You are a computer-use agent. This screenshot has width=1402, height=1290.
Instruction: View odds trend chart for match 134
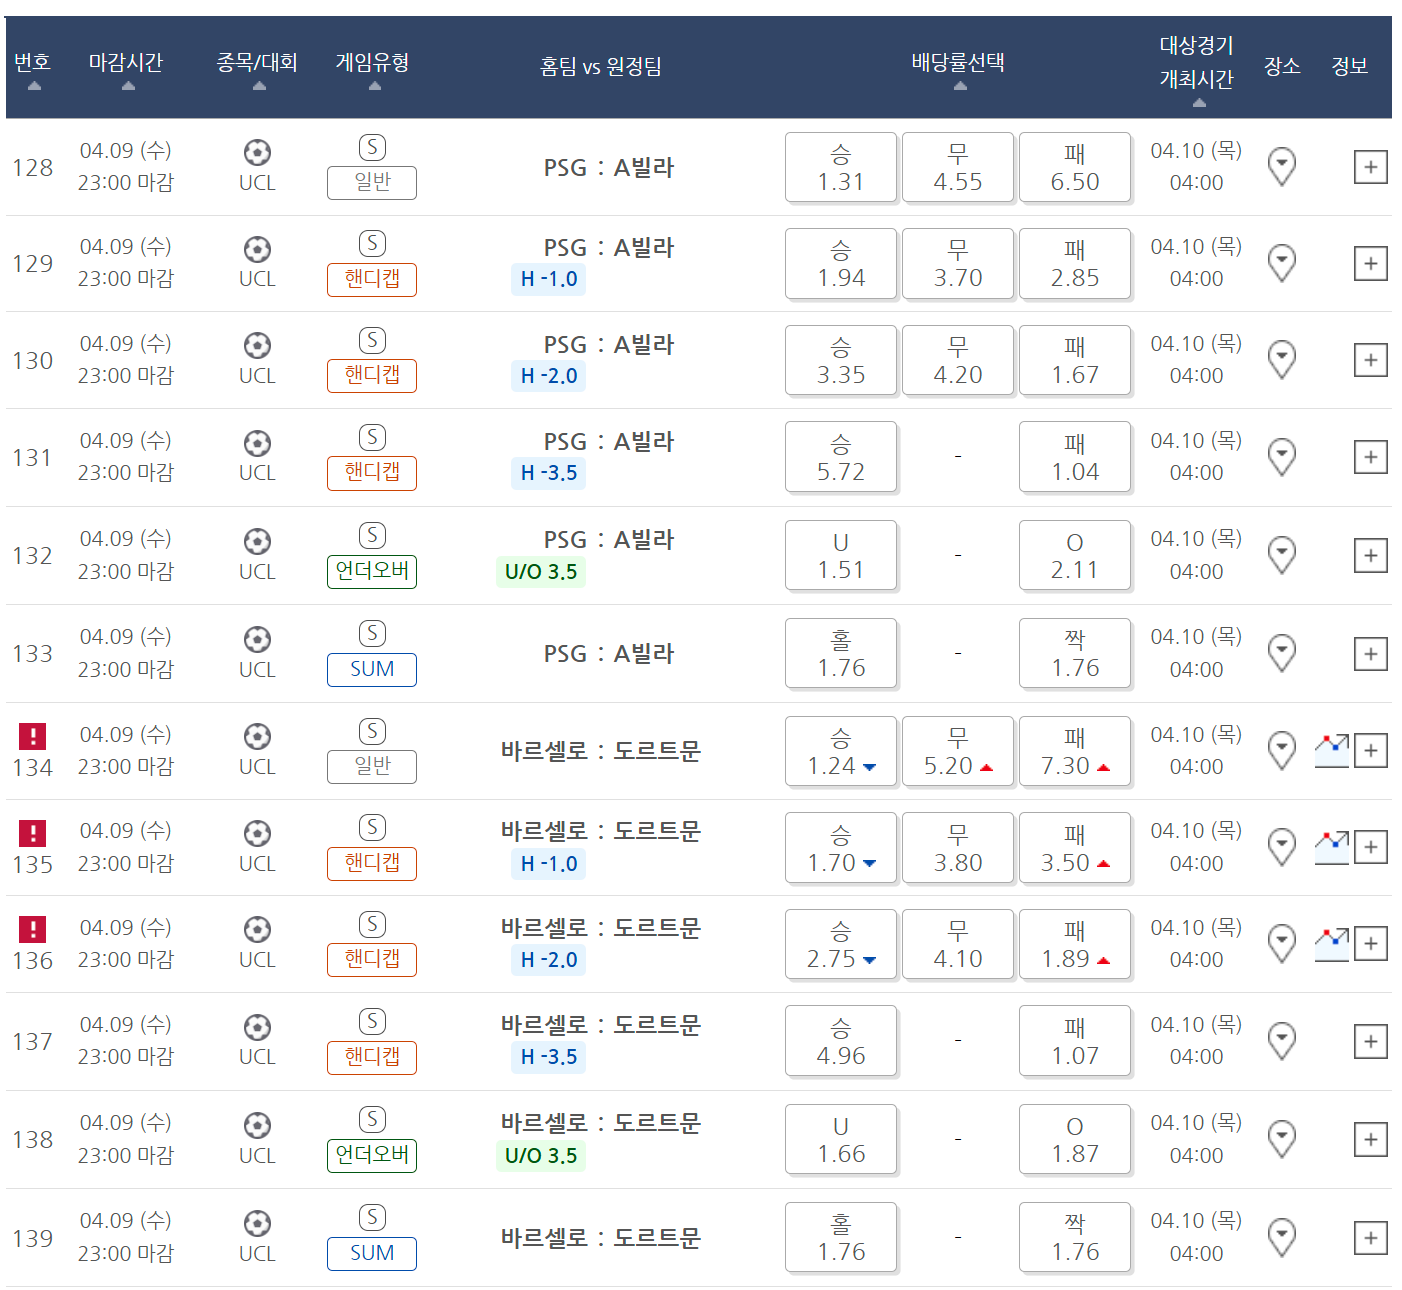point(1331,750)
